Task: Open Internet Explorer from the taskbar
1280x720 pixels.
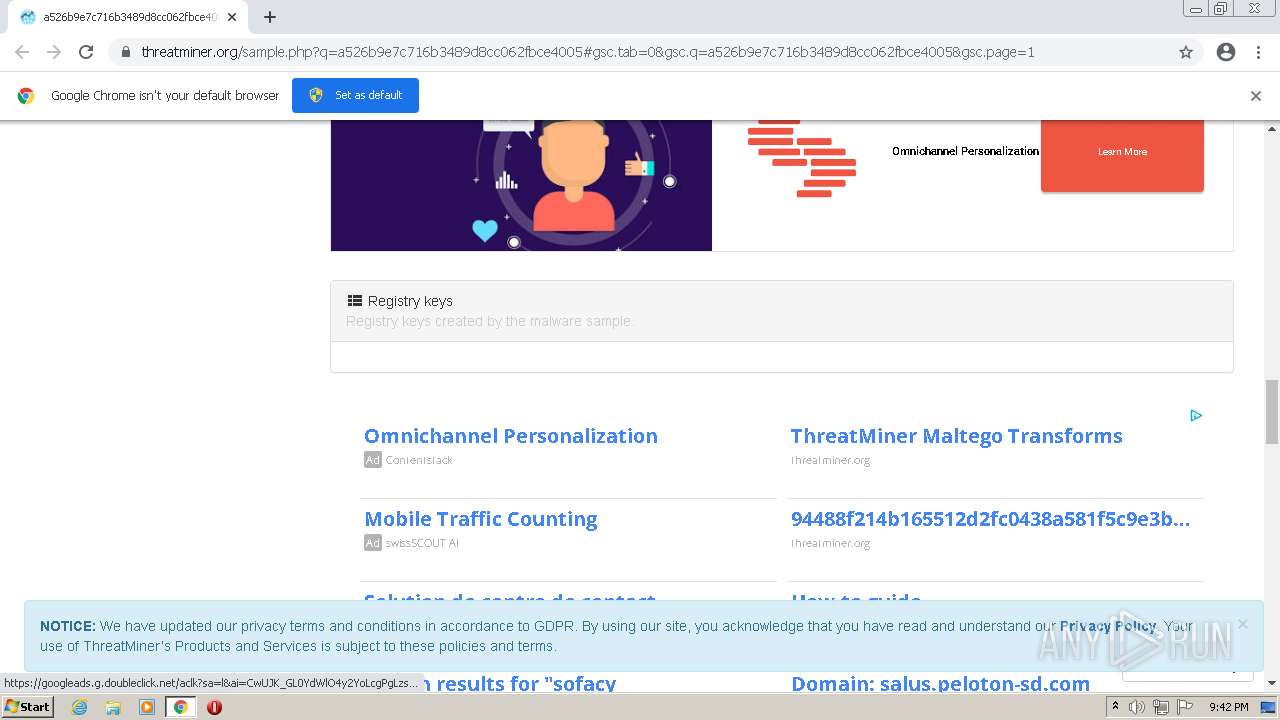Action: (x=79, y=707)
